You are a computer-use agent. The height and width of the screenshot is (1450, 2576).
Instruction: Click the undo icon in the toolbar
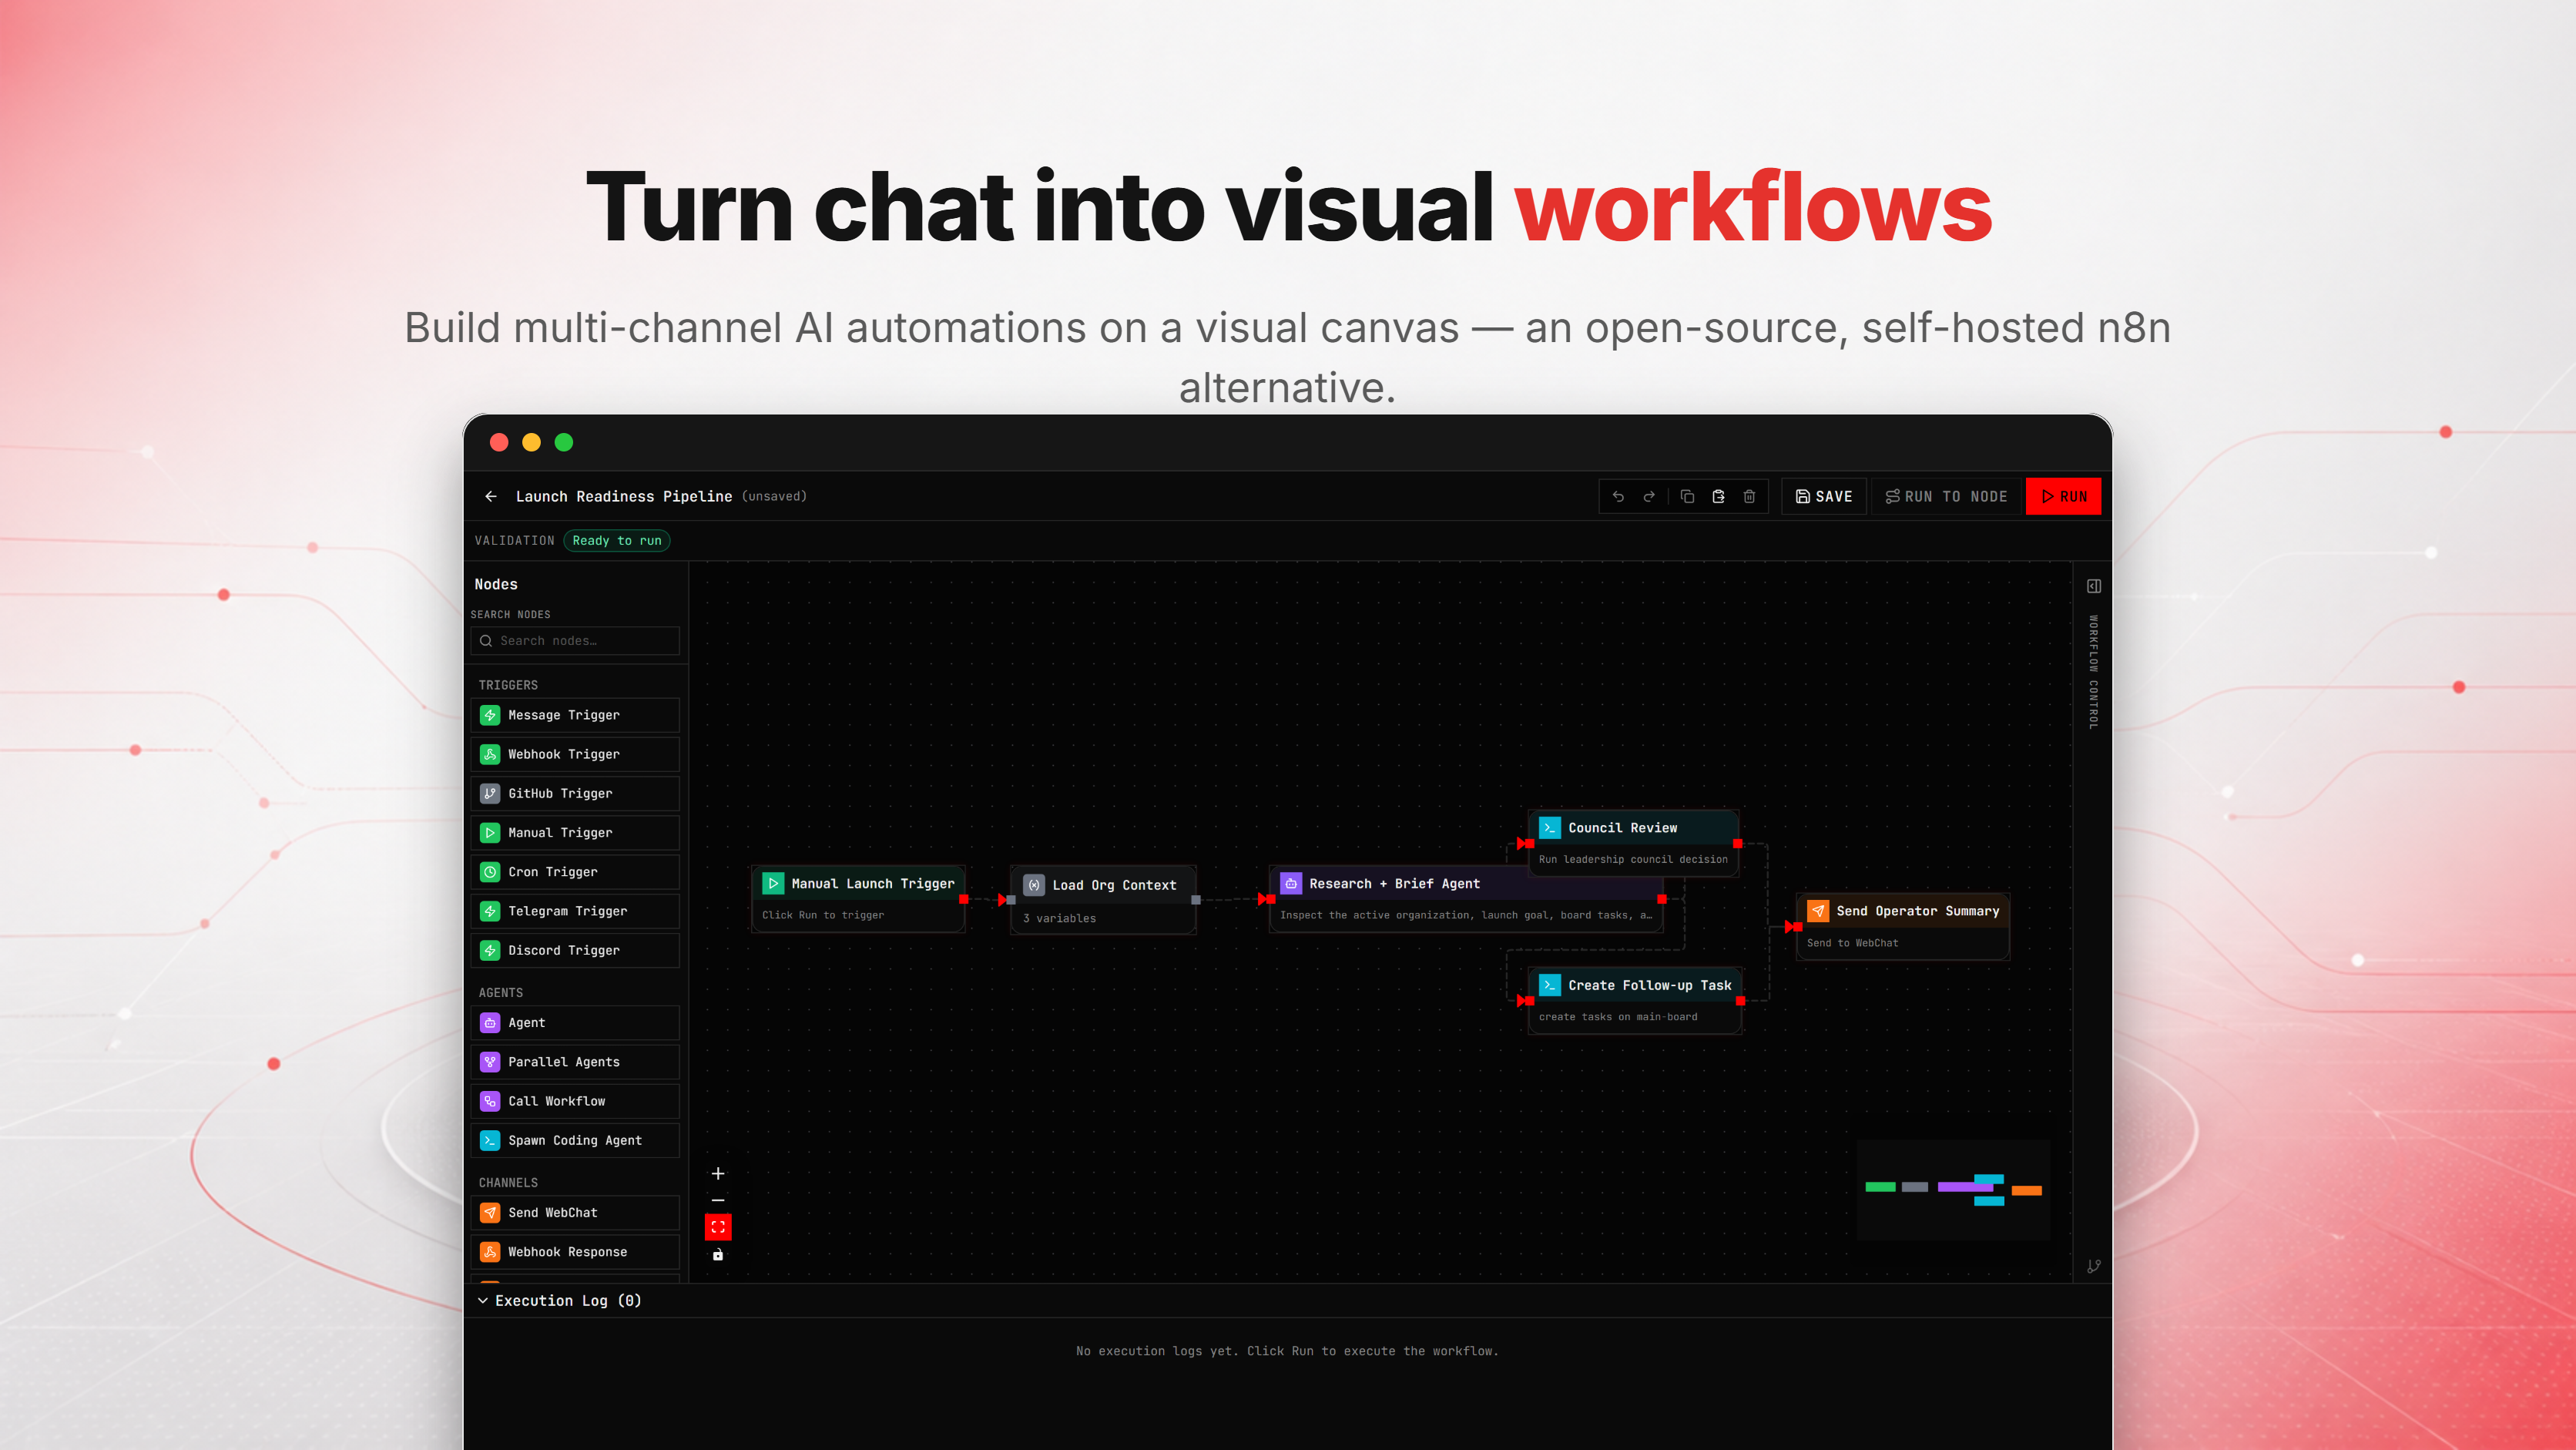pyautogui.click(x=1618, y=496)
